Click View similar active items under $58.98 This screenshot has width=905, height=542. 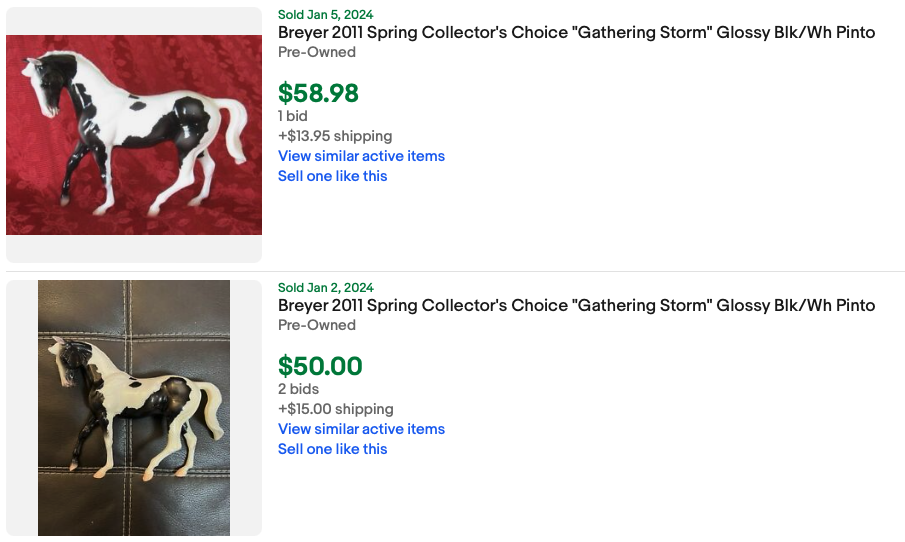361,156
